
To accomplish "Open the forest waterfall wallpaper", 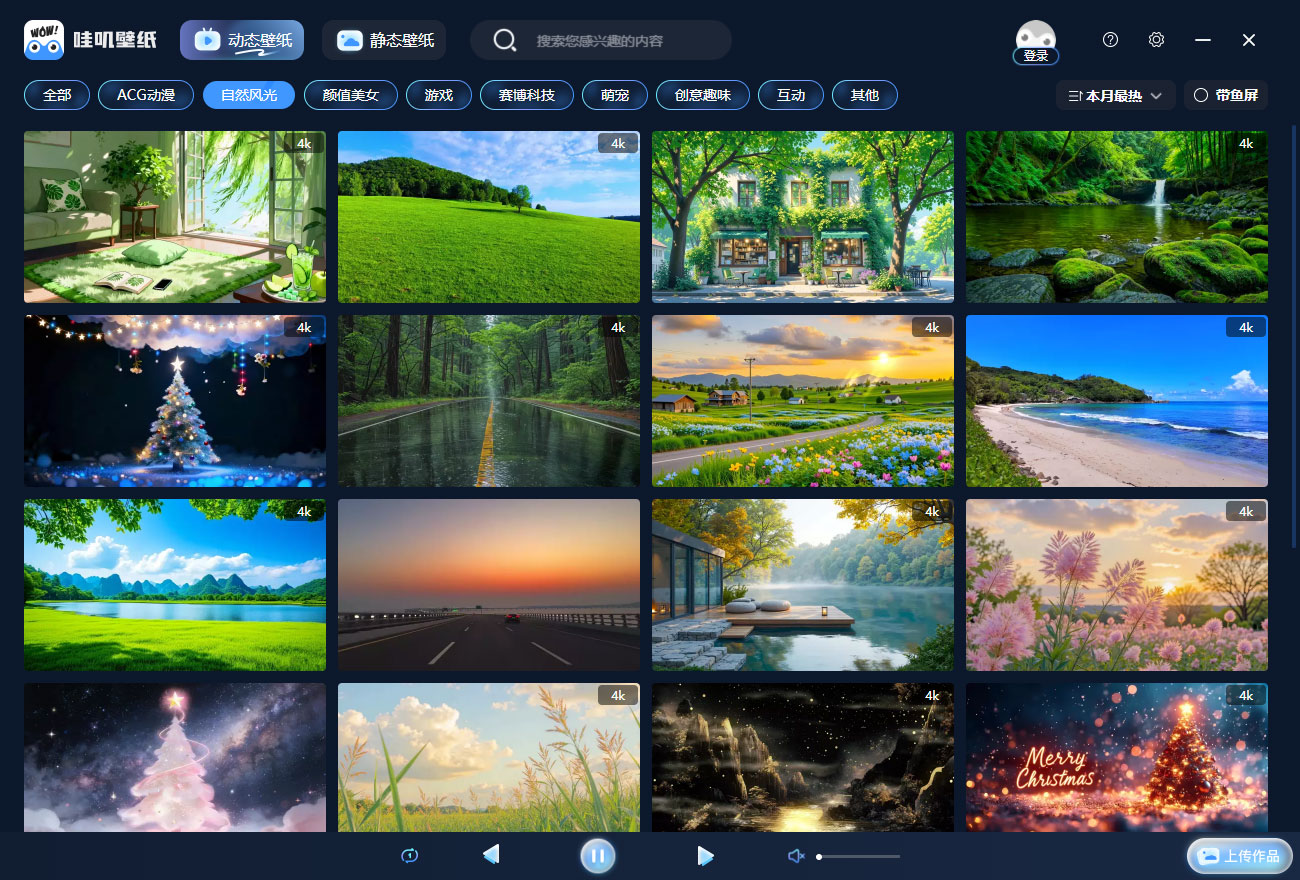I will (1117, 217).
